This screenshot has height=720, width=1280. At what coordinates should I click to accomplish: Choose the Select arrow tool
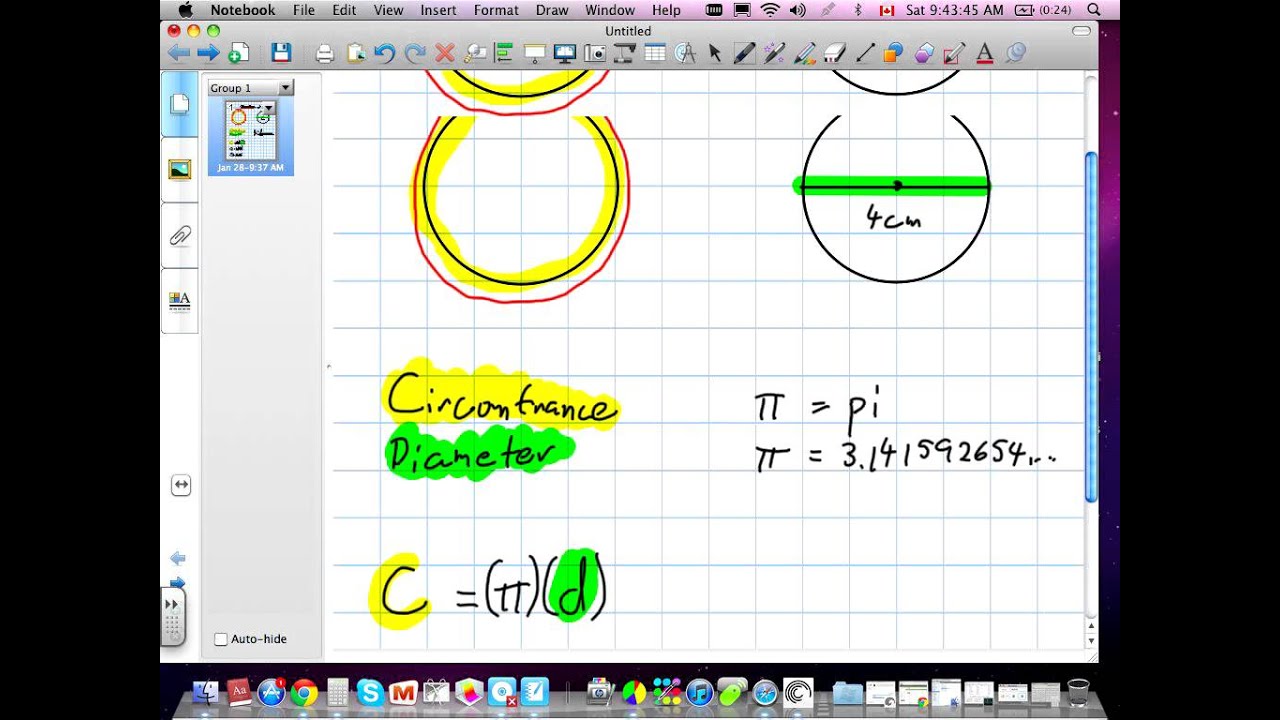click(715, 53)
